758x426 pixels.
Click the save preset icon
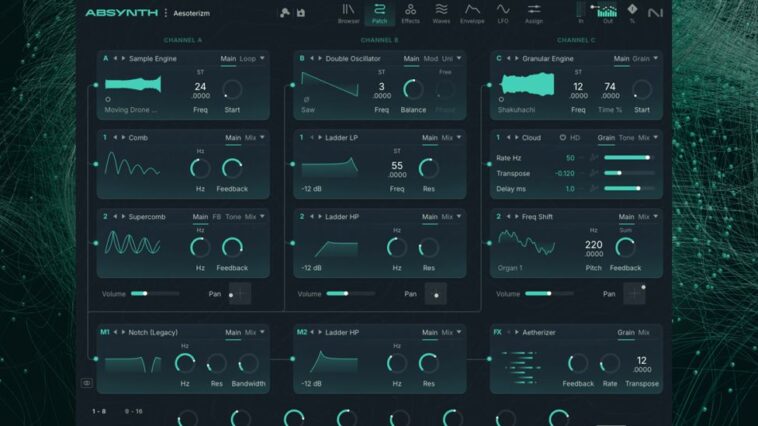click(301, 13)
